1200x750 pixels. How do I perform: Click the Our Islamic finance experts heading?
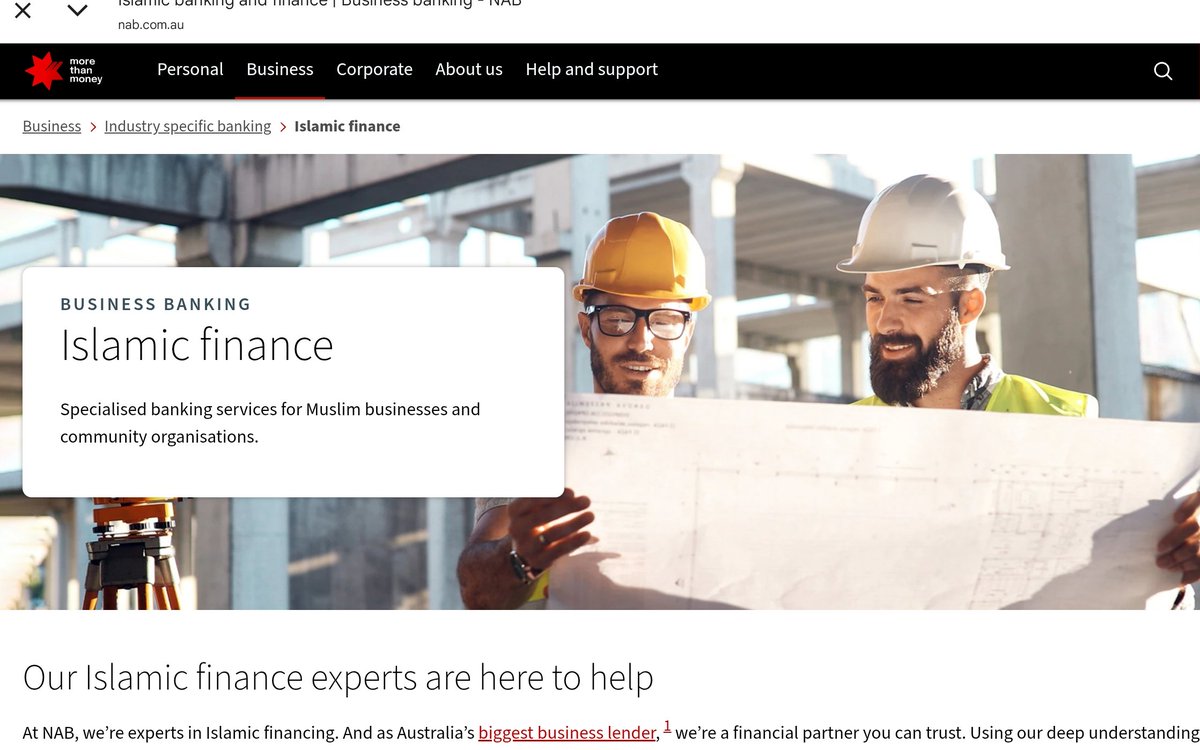(x=338, y=677)
